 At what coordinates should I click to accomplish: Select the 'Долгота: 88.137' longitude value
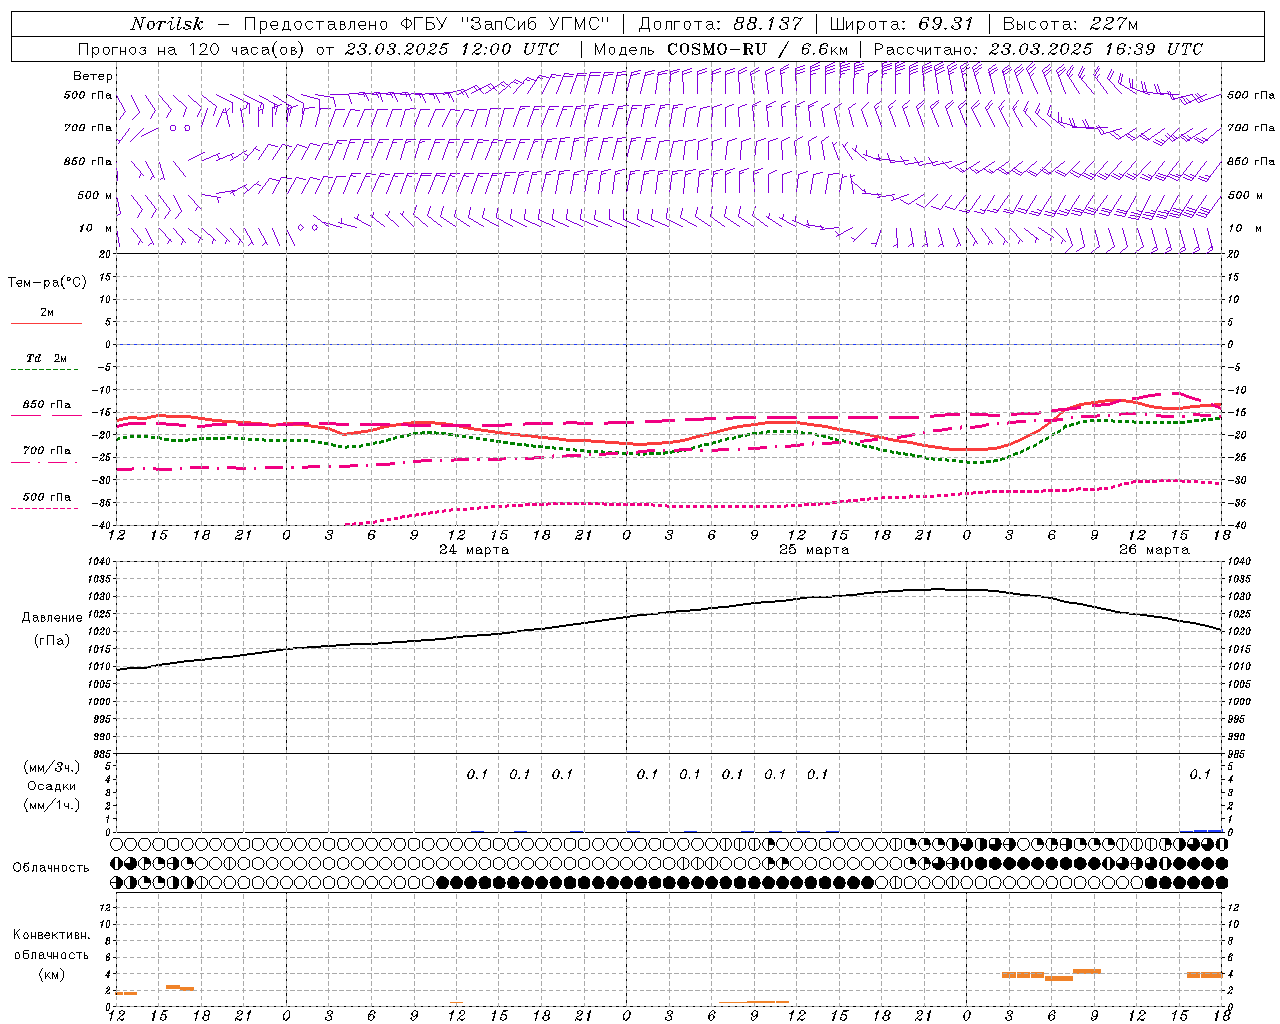[x=719, y=24]
